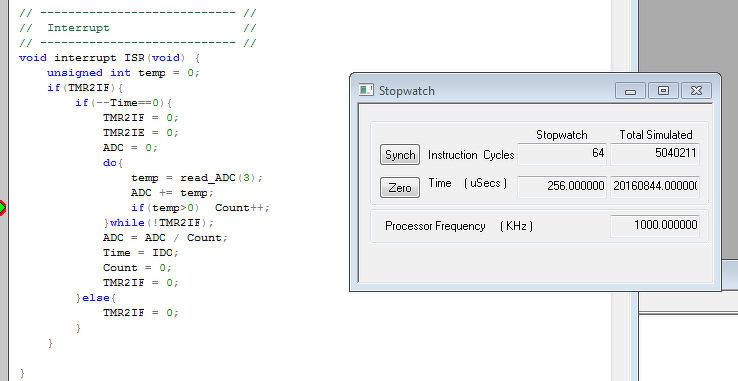
Task: Click the Processor Frequency field 1000.000000
Action: tap(655, 226)
